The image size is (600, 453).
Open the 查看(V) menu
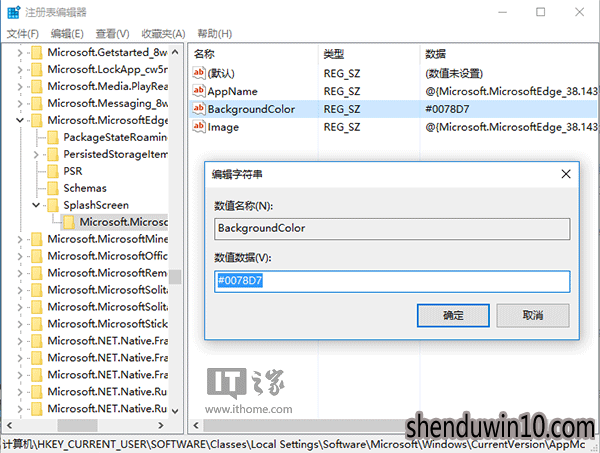(112, 34)
